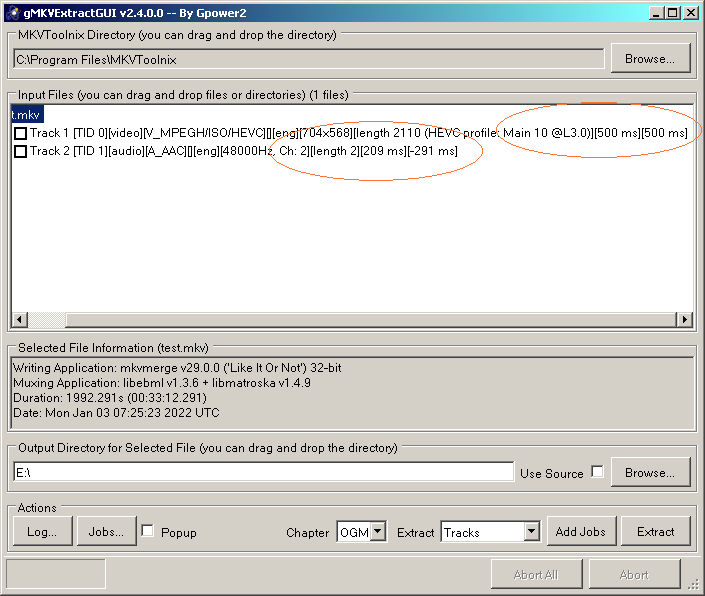Open the Extract mode Tracks dropdown
This screenshot has width=705, height=596.
pos(531,532)
